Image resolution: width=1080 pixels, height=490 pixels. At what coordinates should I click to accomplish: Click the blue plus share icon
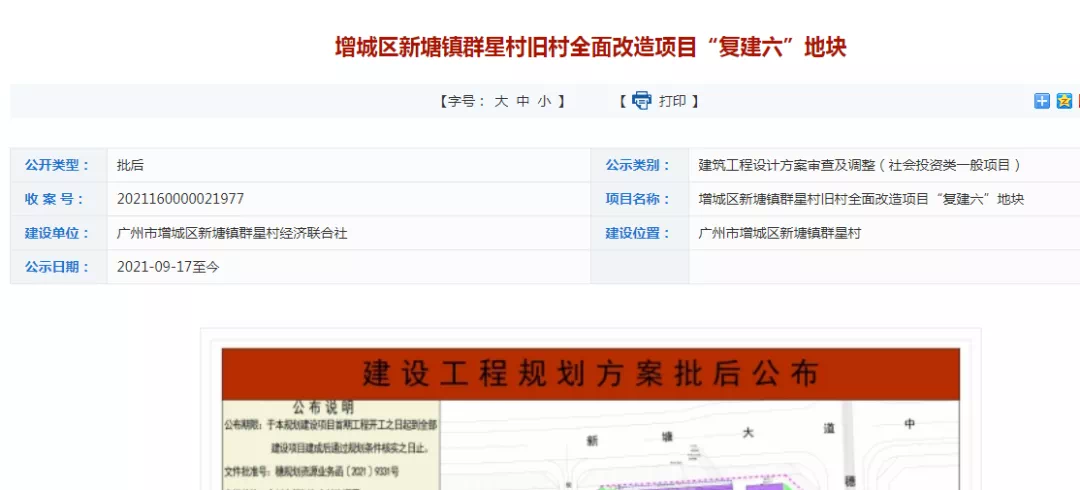[x=1042, y=100]
